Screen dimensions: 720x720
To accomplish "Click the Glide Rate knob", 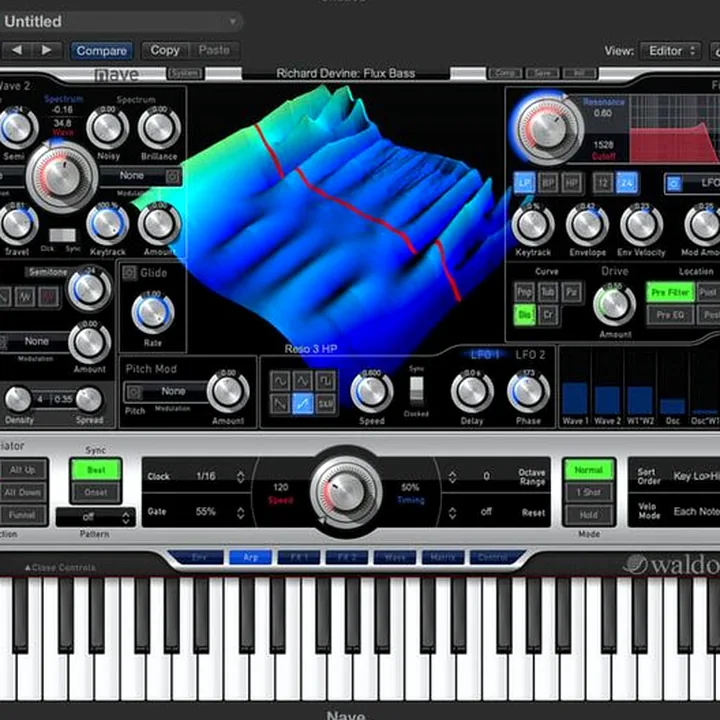I will [x=153, y=312].
